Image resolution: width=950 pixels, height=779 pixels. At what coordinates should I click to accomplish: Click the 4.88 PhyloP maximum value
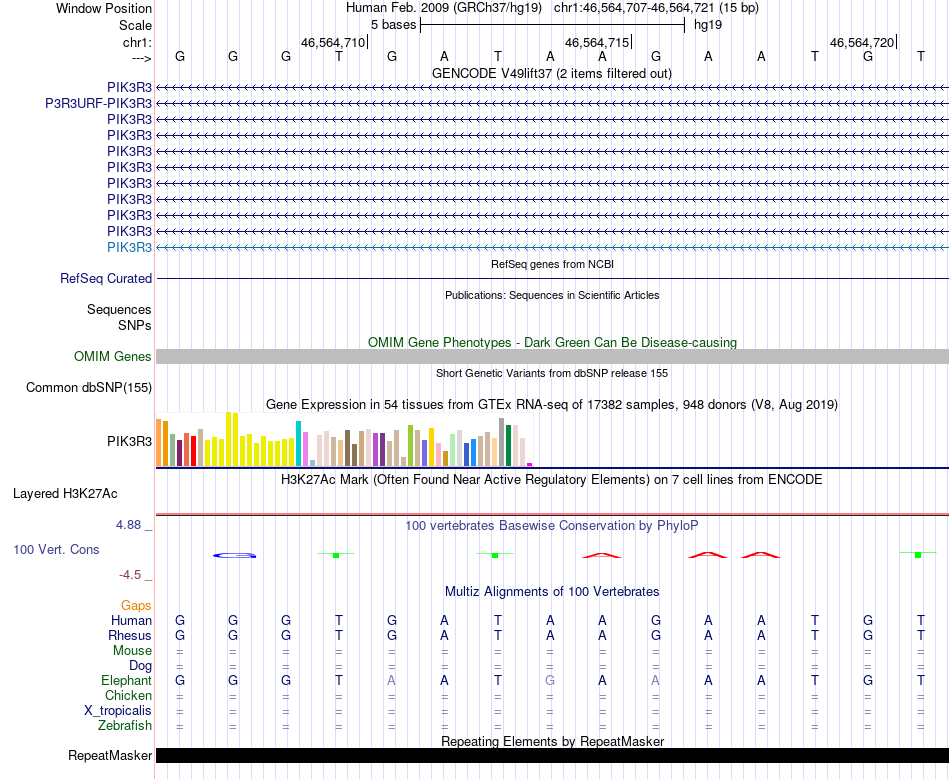[x=128, y=525]
